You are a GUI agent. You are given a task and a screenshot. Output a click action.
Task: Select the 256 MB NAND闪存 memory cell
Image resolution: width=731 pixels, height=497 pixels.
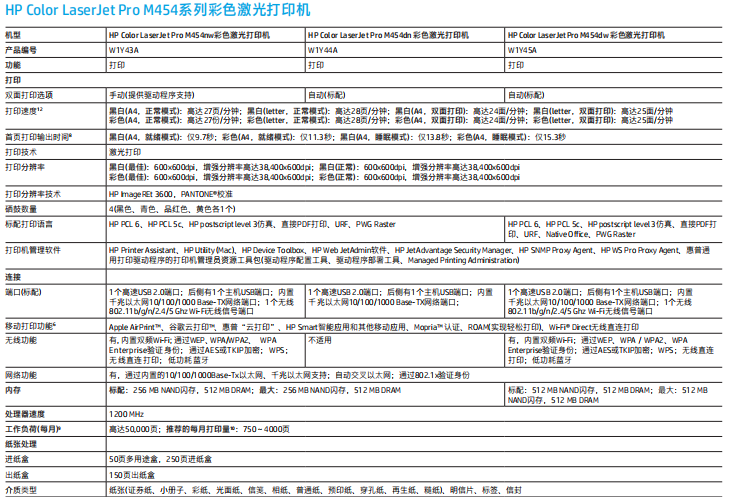pyautogui.click(x=255, y=390)
